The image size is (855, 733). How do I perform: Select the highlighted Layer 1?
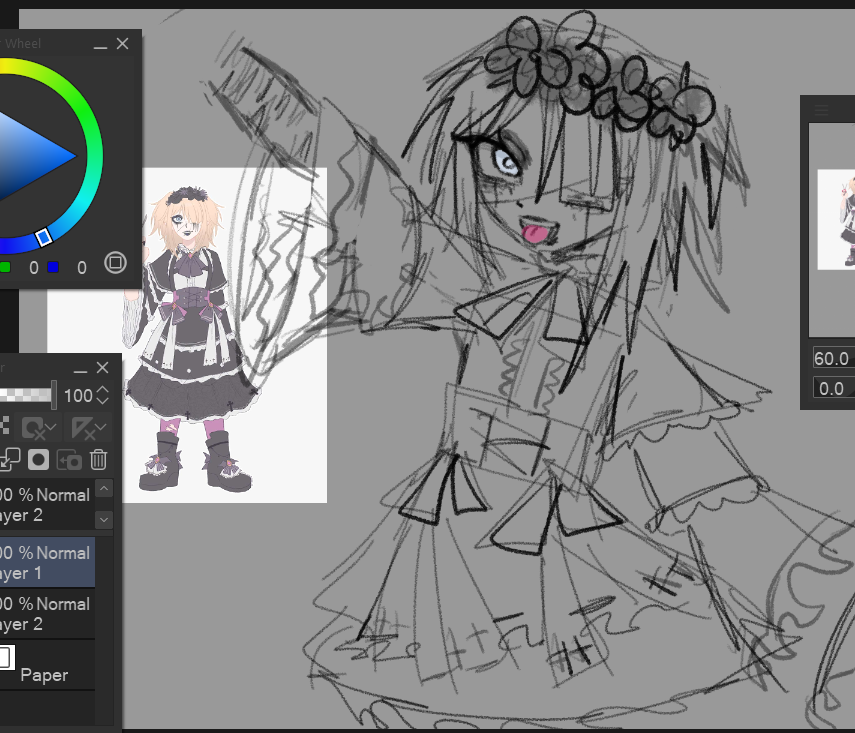pos(47,562)
